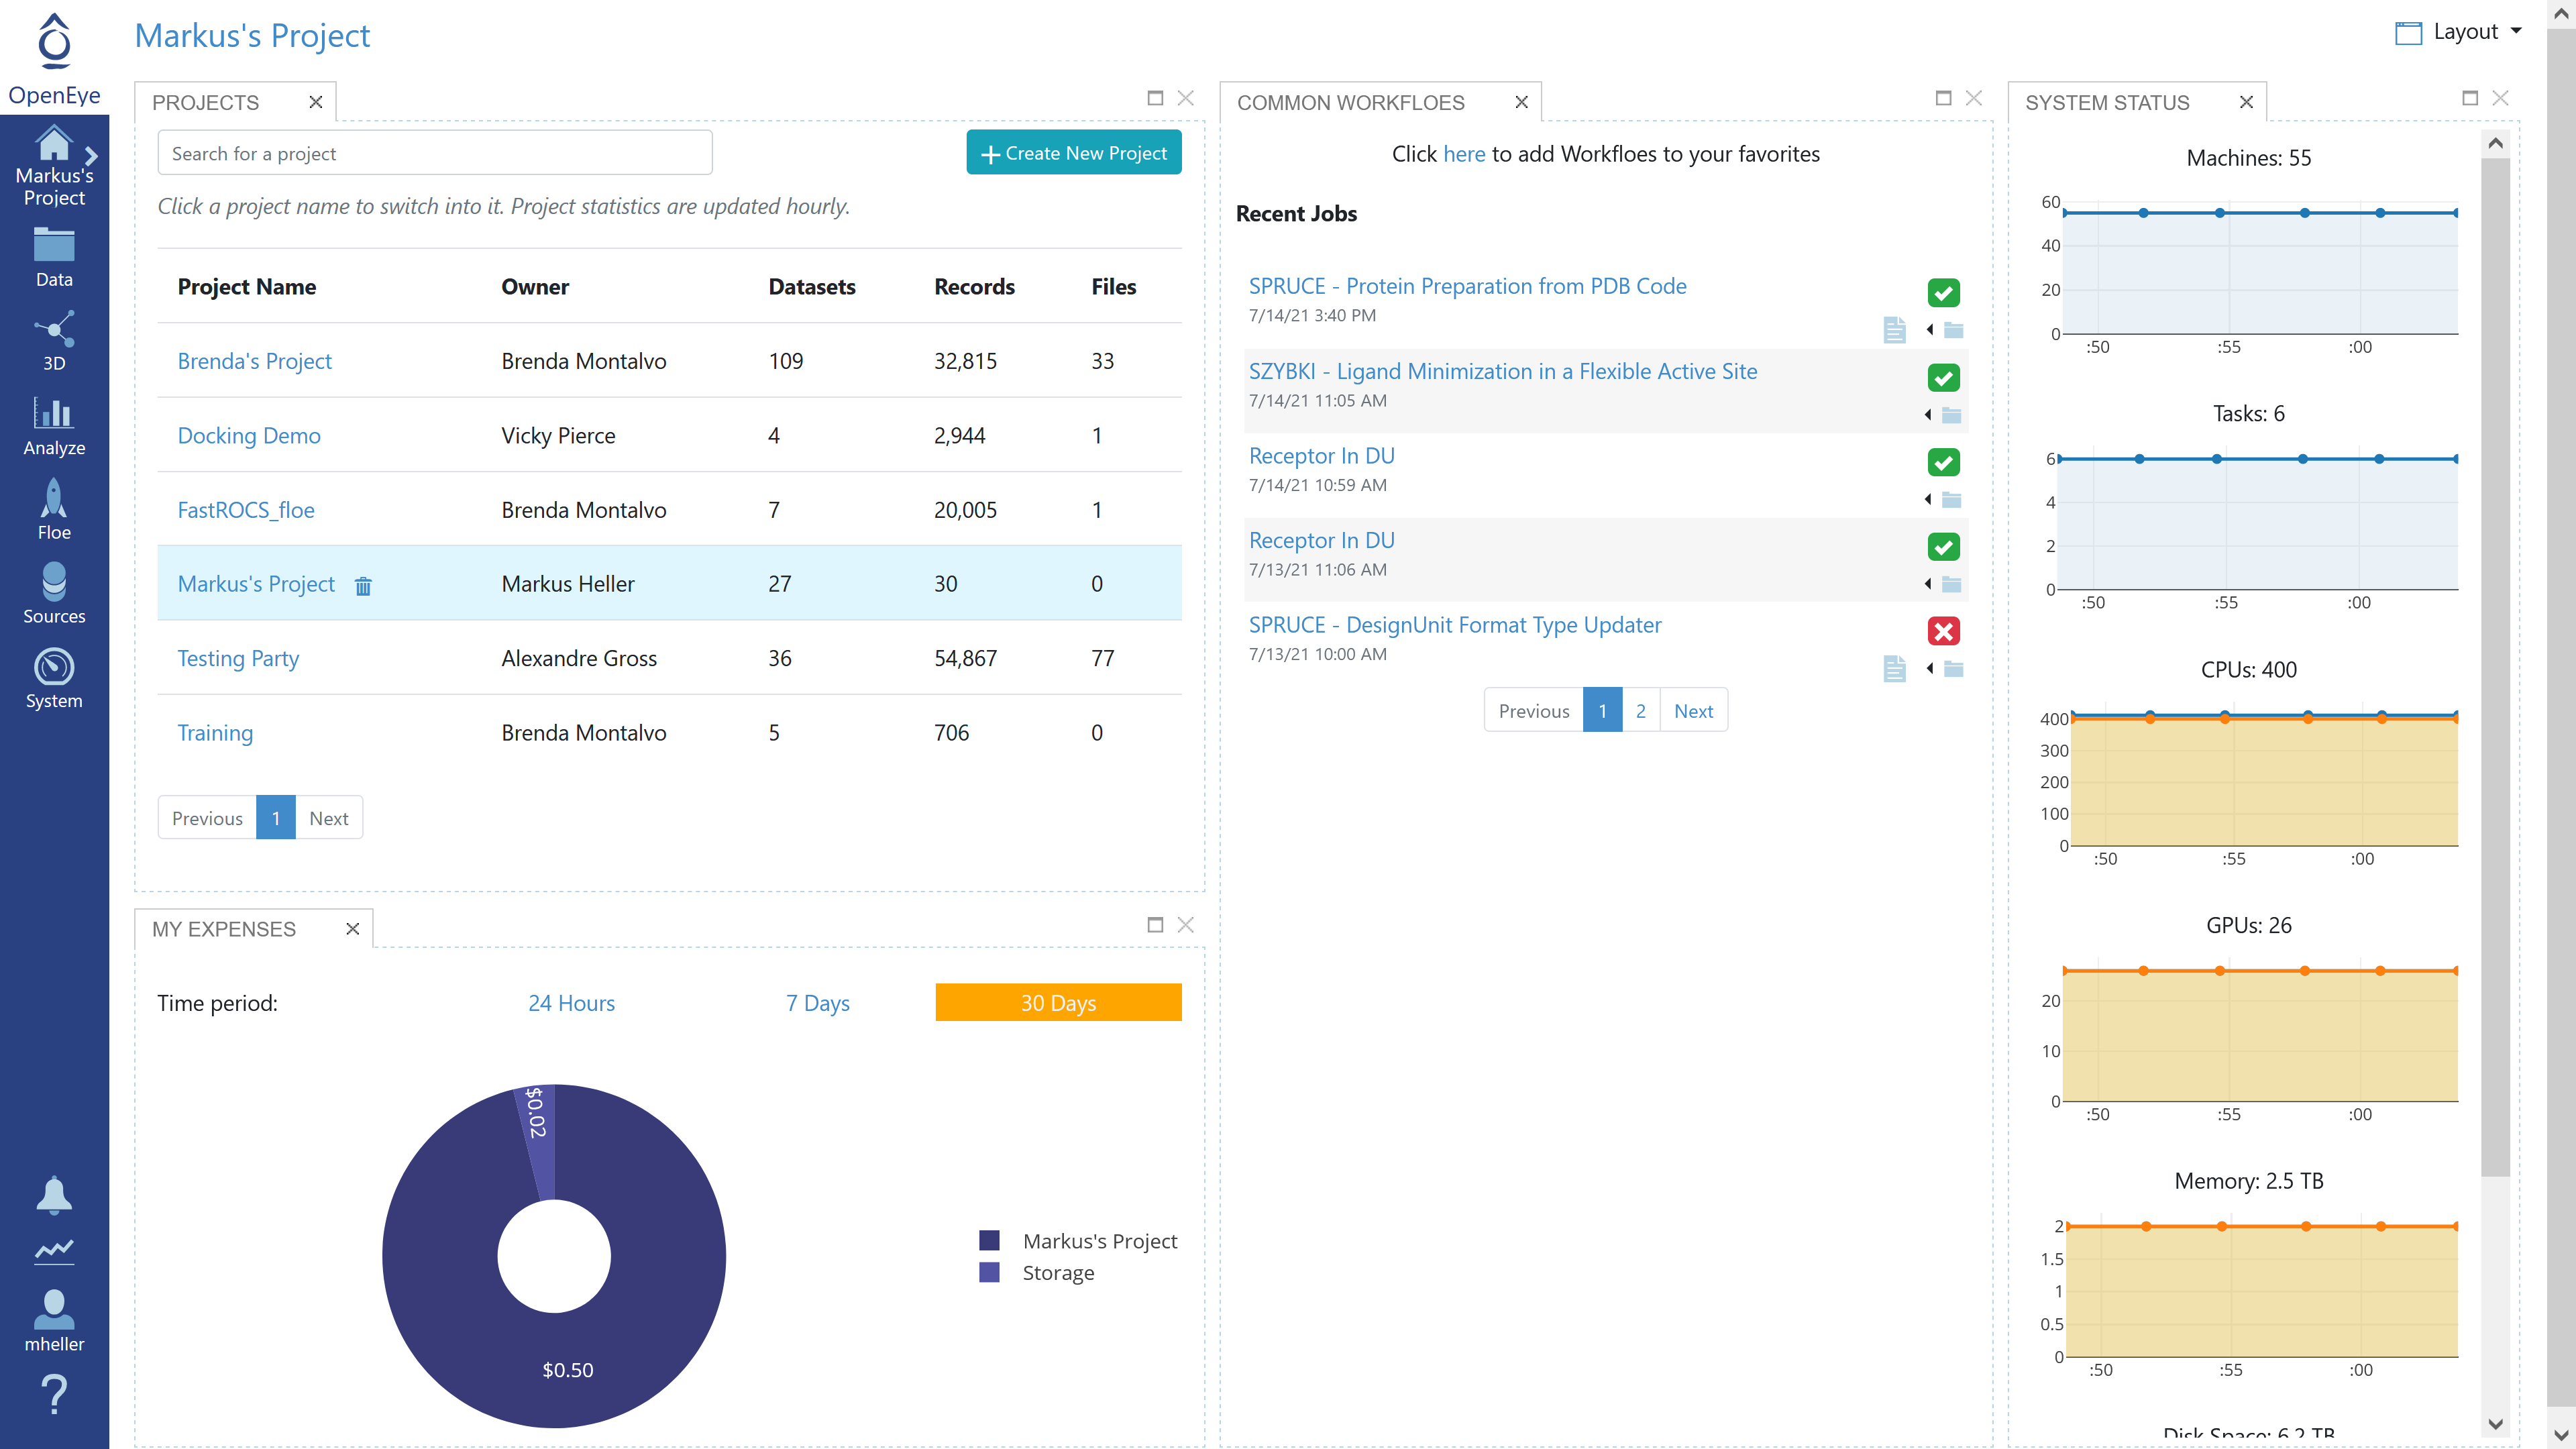Screen dimensions: 2576x1449
Task: Open SPRUCE Protein Preparation from PDB Code job
Action: (x=1467, y=286)
